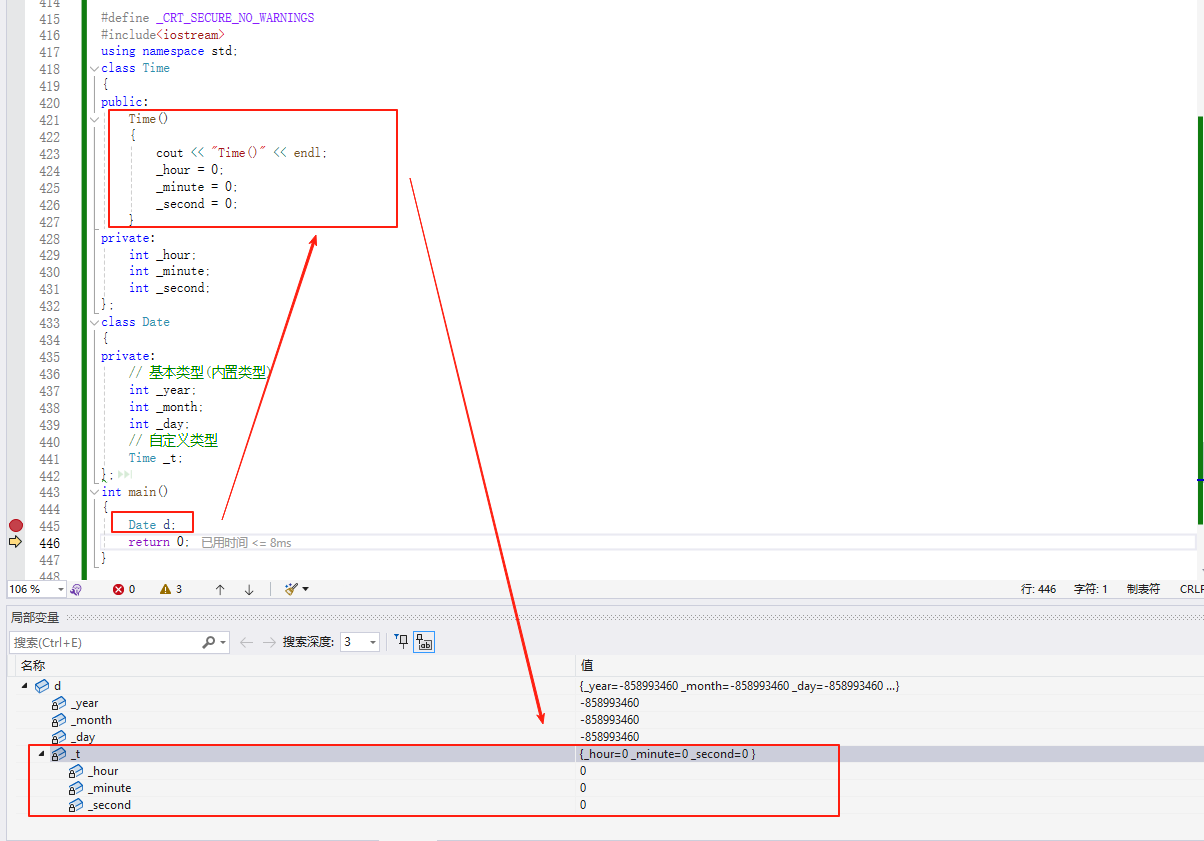This screenshot has width=1204, height=841.
Task: Click the _t value '{_hour=0 _minute=0 _second=0 }'
Action: (667, 754)
